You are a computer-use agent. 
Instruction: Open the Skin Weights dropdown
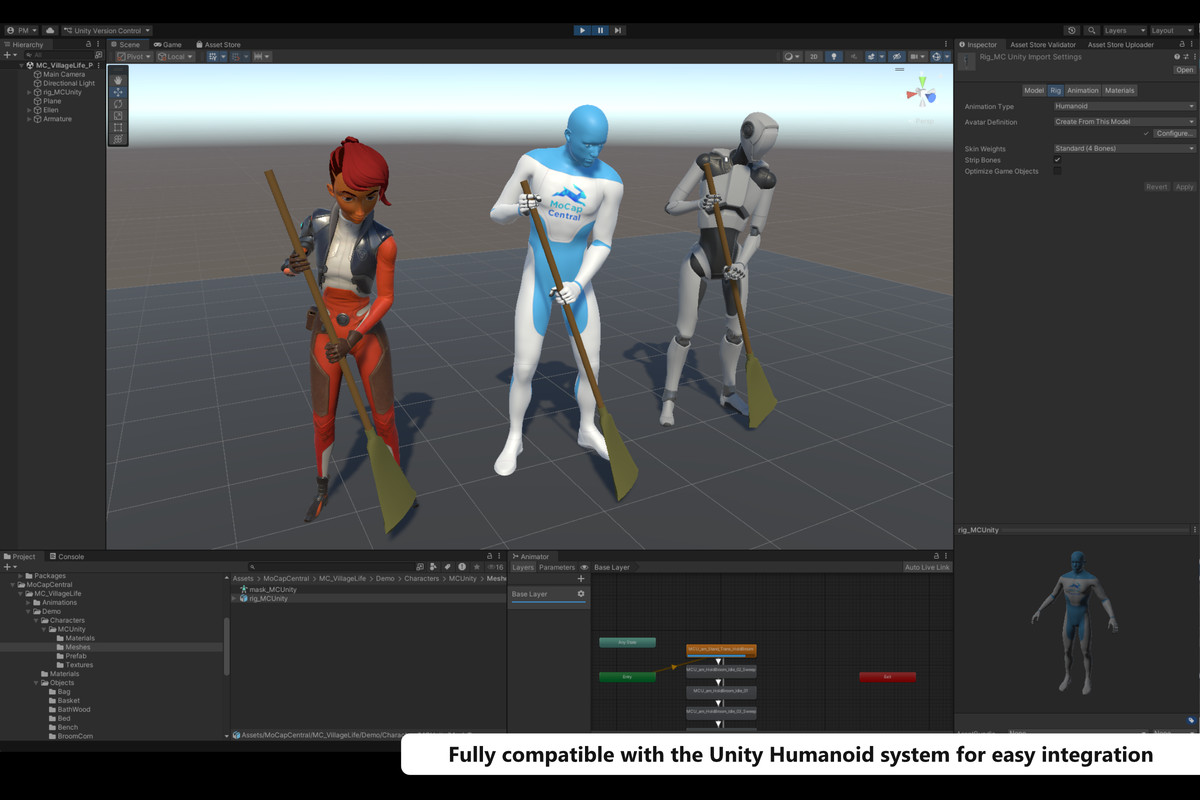point(1122,149)
